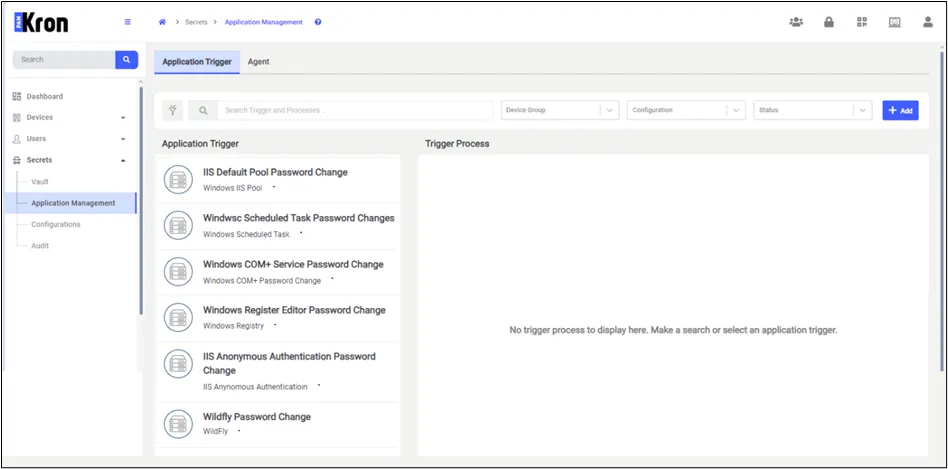Open Audit under Secrets
This screenshot has width=948, height=469.
coord(40,246)
